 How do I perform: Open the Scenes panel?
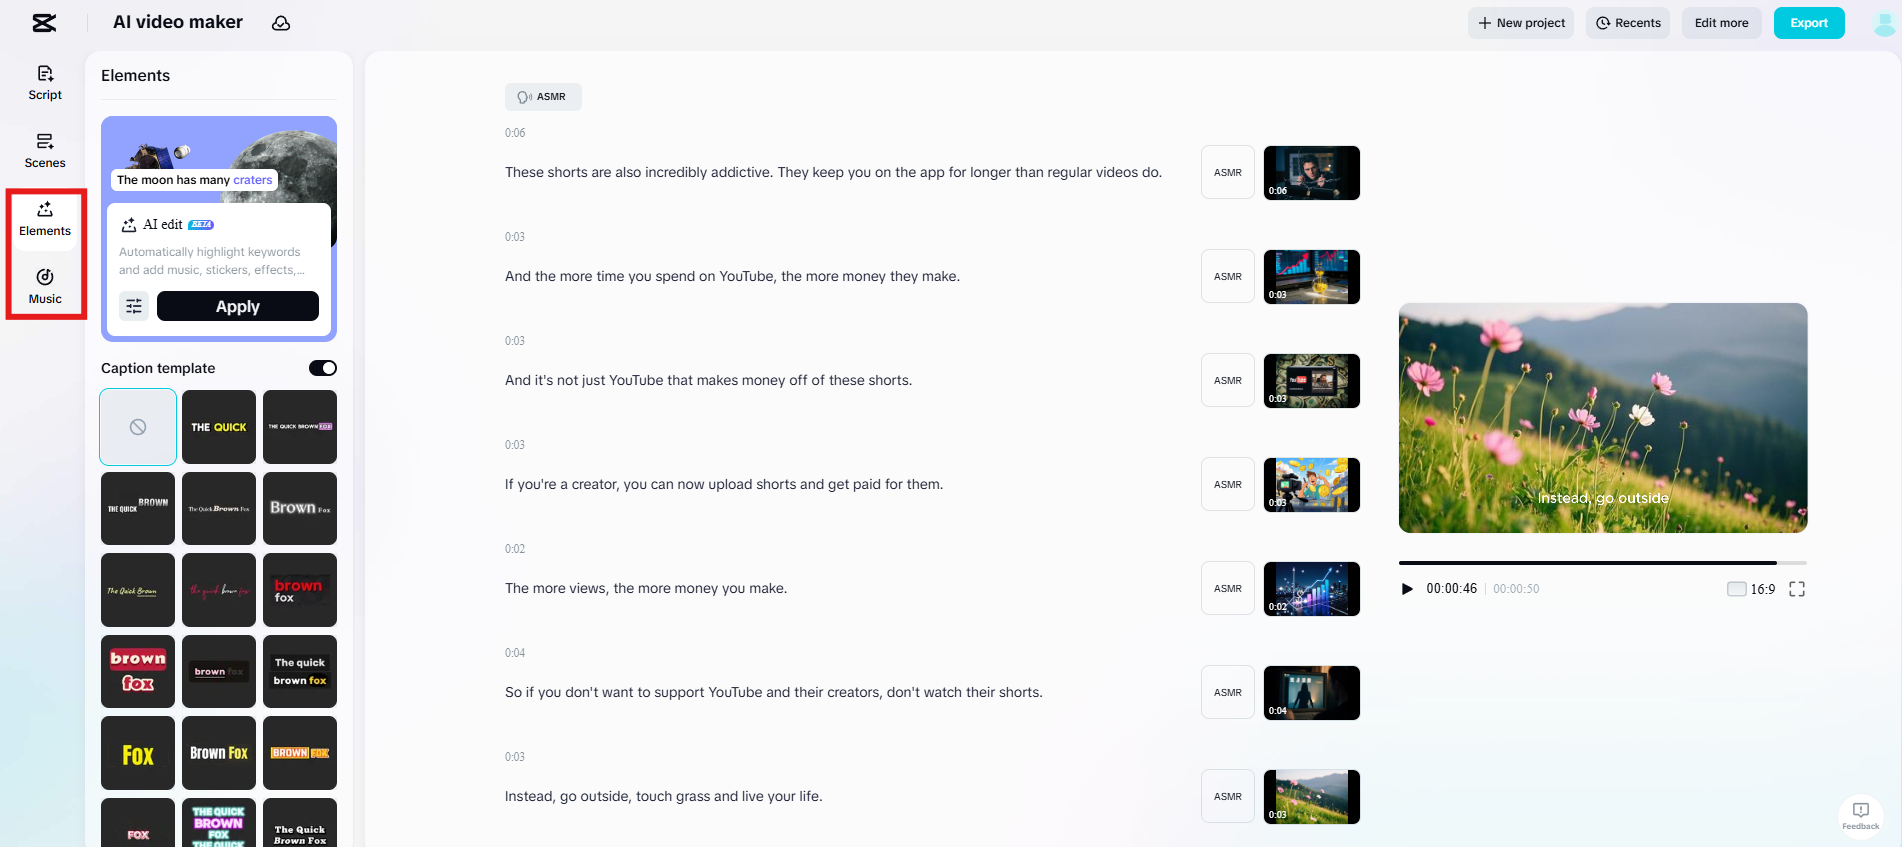pyautogui.click(x=45, y=151)
